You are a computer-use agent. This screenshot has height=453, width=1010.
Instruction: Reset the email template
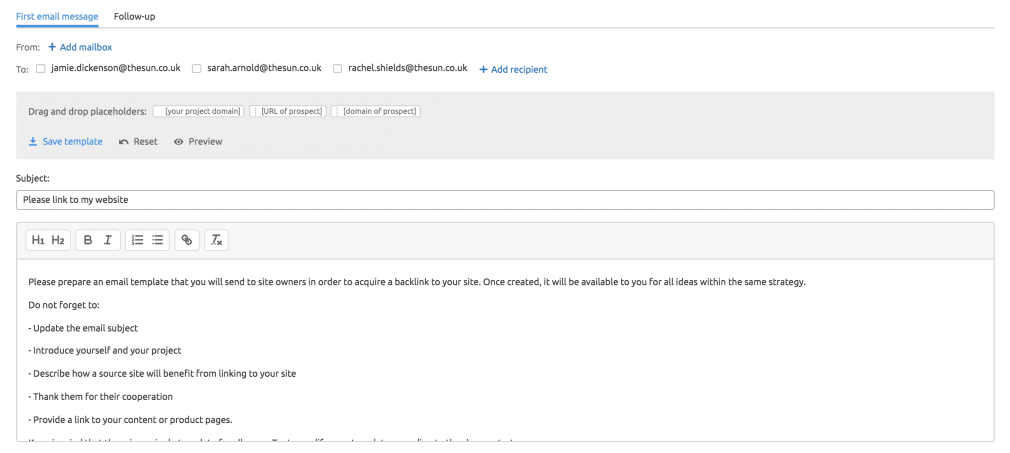click(x=138, y=141)
